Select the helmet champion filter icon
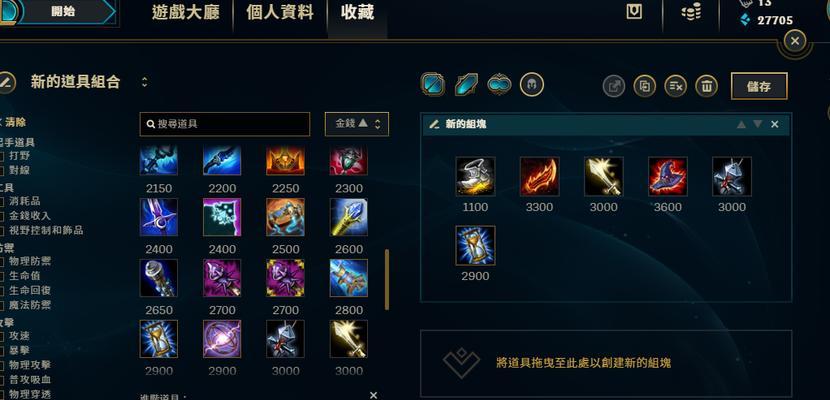830x400 pixels. point(531,84)
